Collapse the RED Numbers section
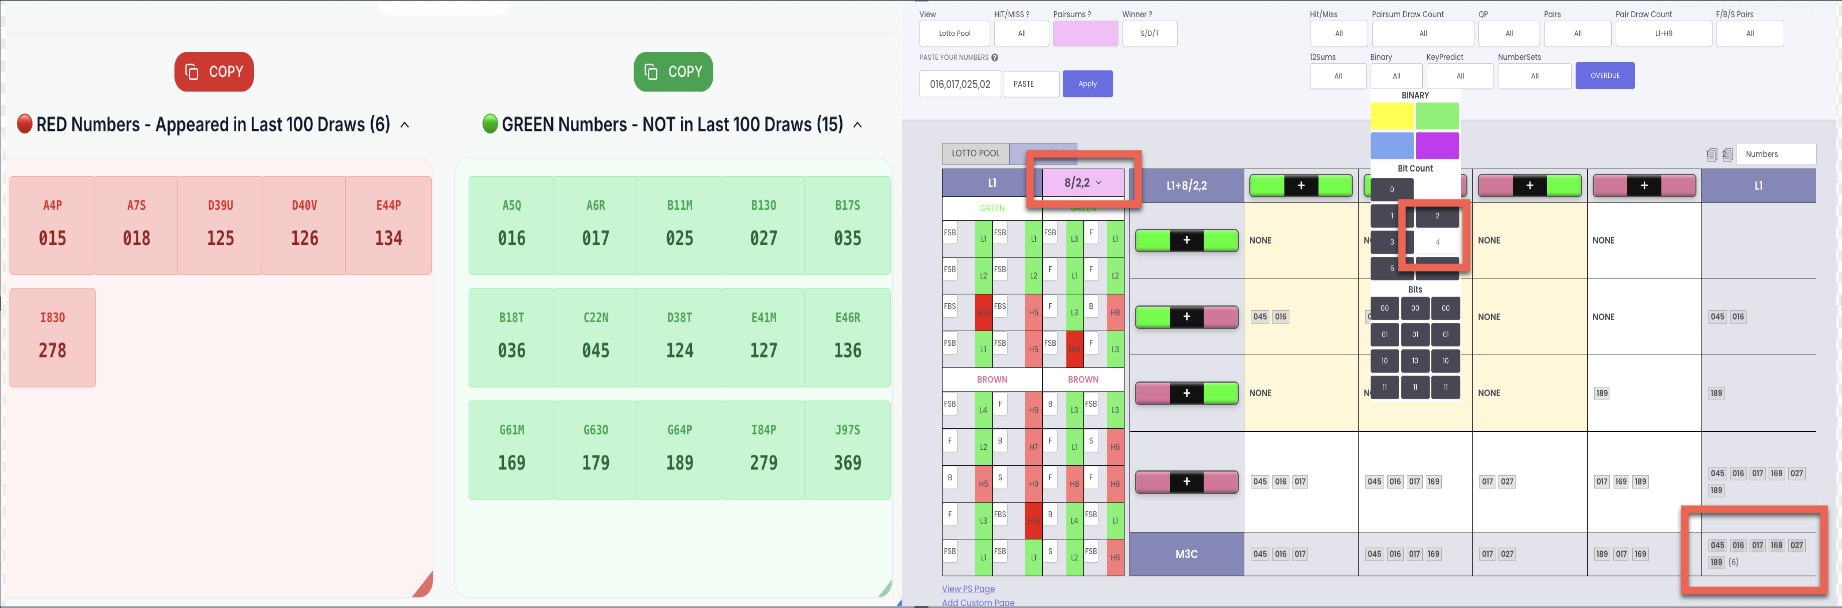This screenshot has width=1842, height=608. [405, 125]
